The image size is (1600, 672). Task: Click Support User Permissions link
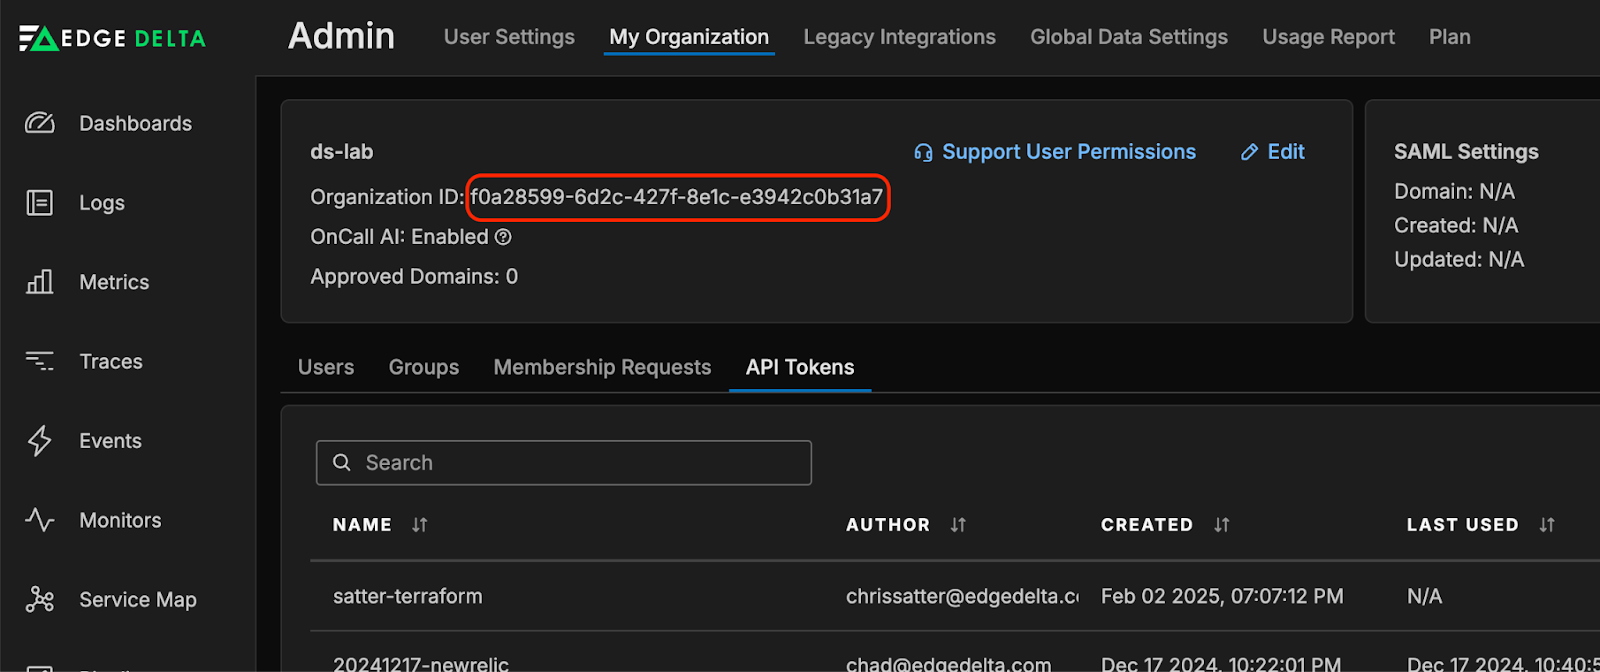(x=1056, y=152)
